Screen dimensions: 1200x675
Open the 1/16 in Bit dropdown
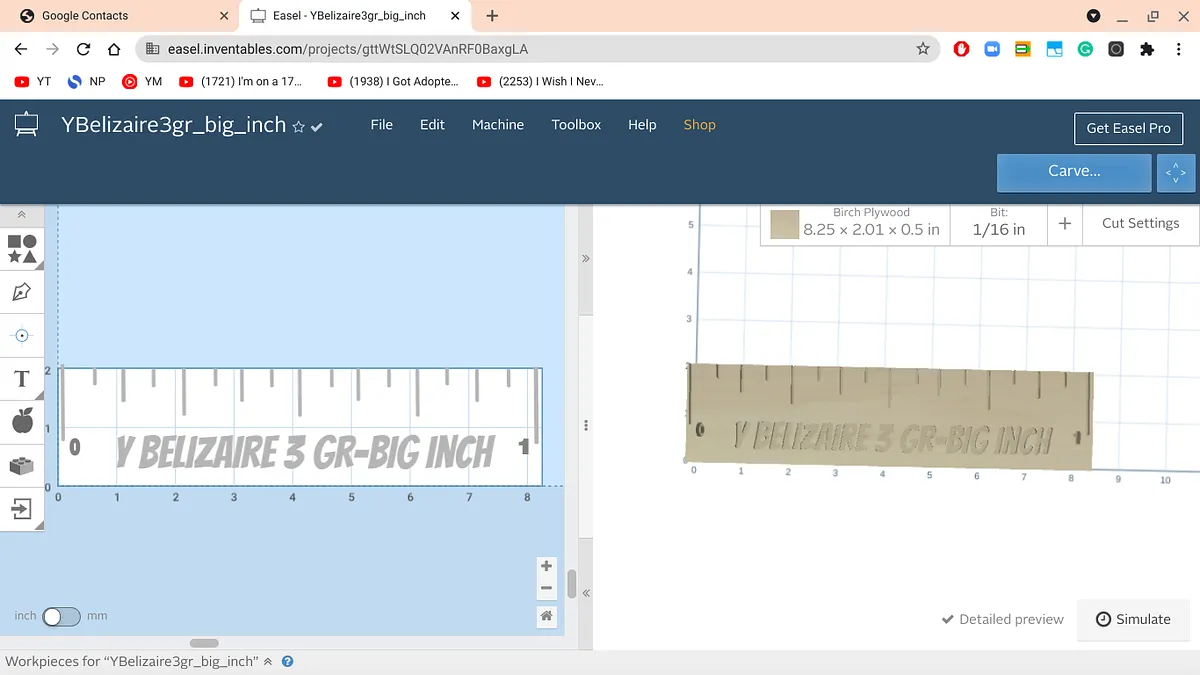tap(998, 223)
